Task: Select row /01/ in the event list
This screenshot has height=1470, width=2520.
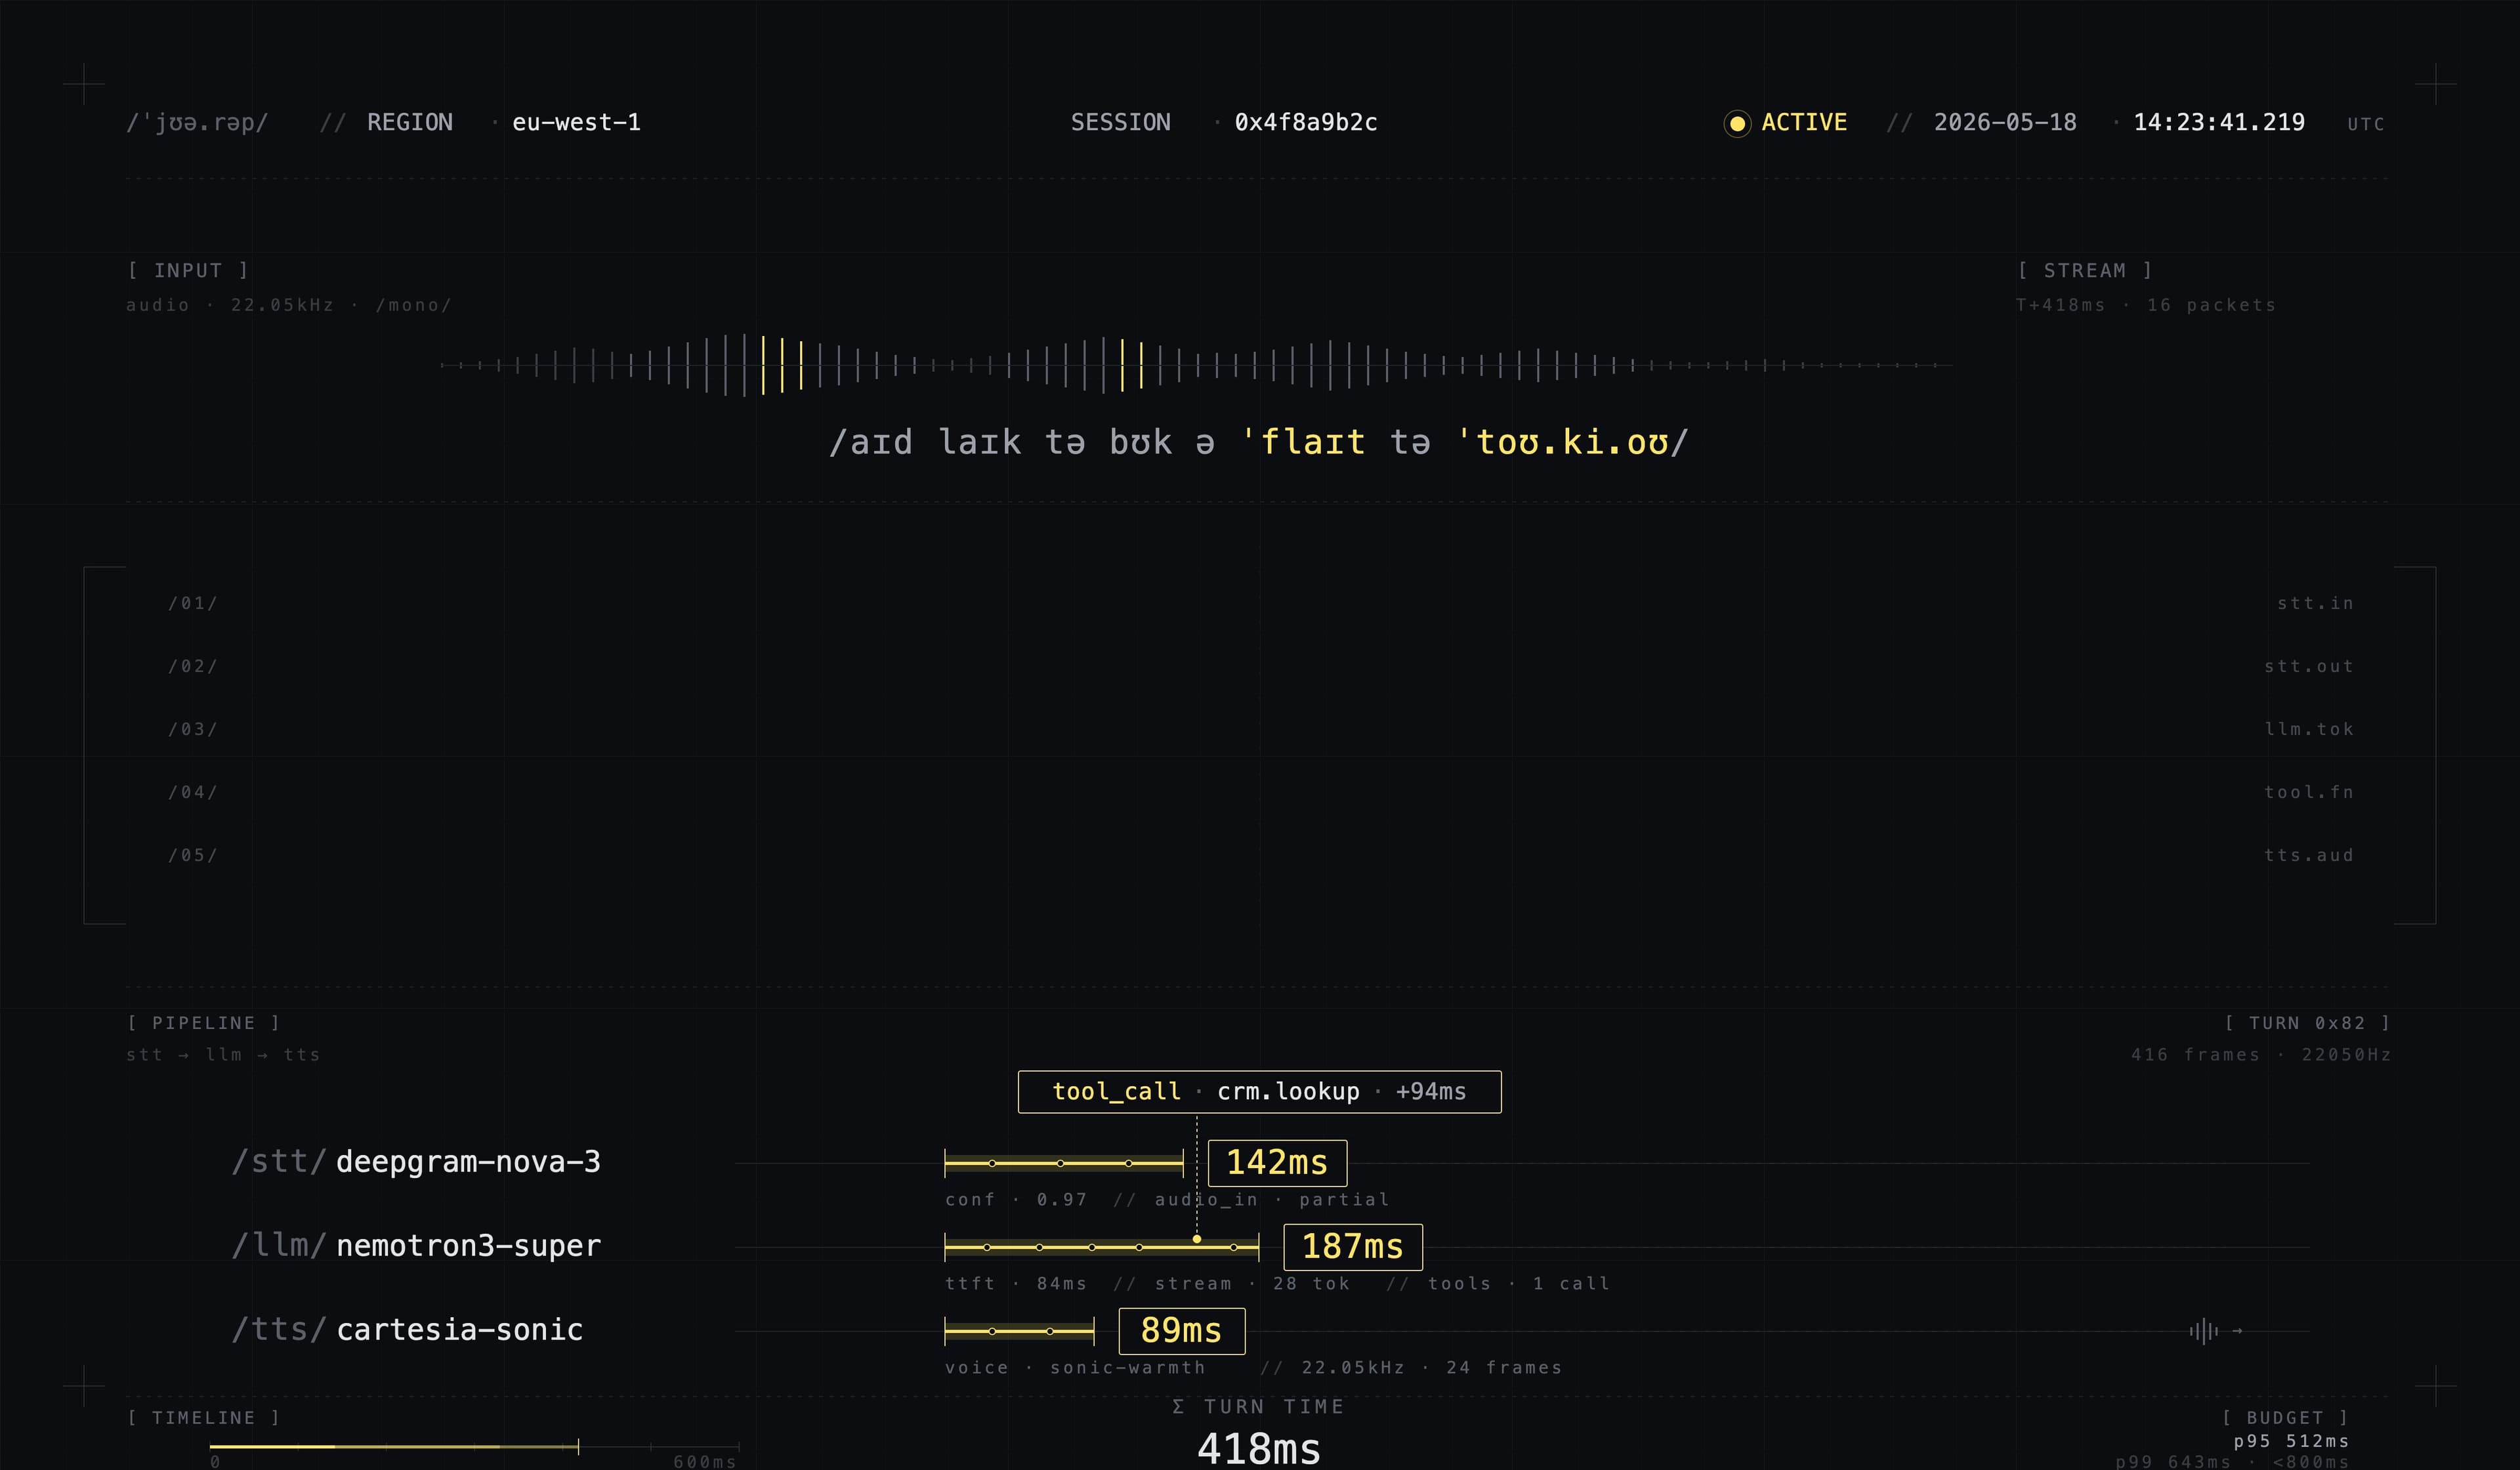Action: 193,603
